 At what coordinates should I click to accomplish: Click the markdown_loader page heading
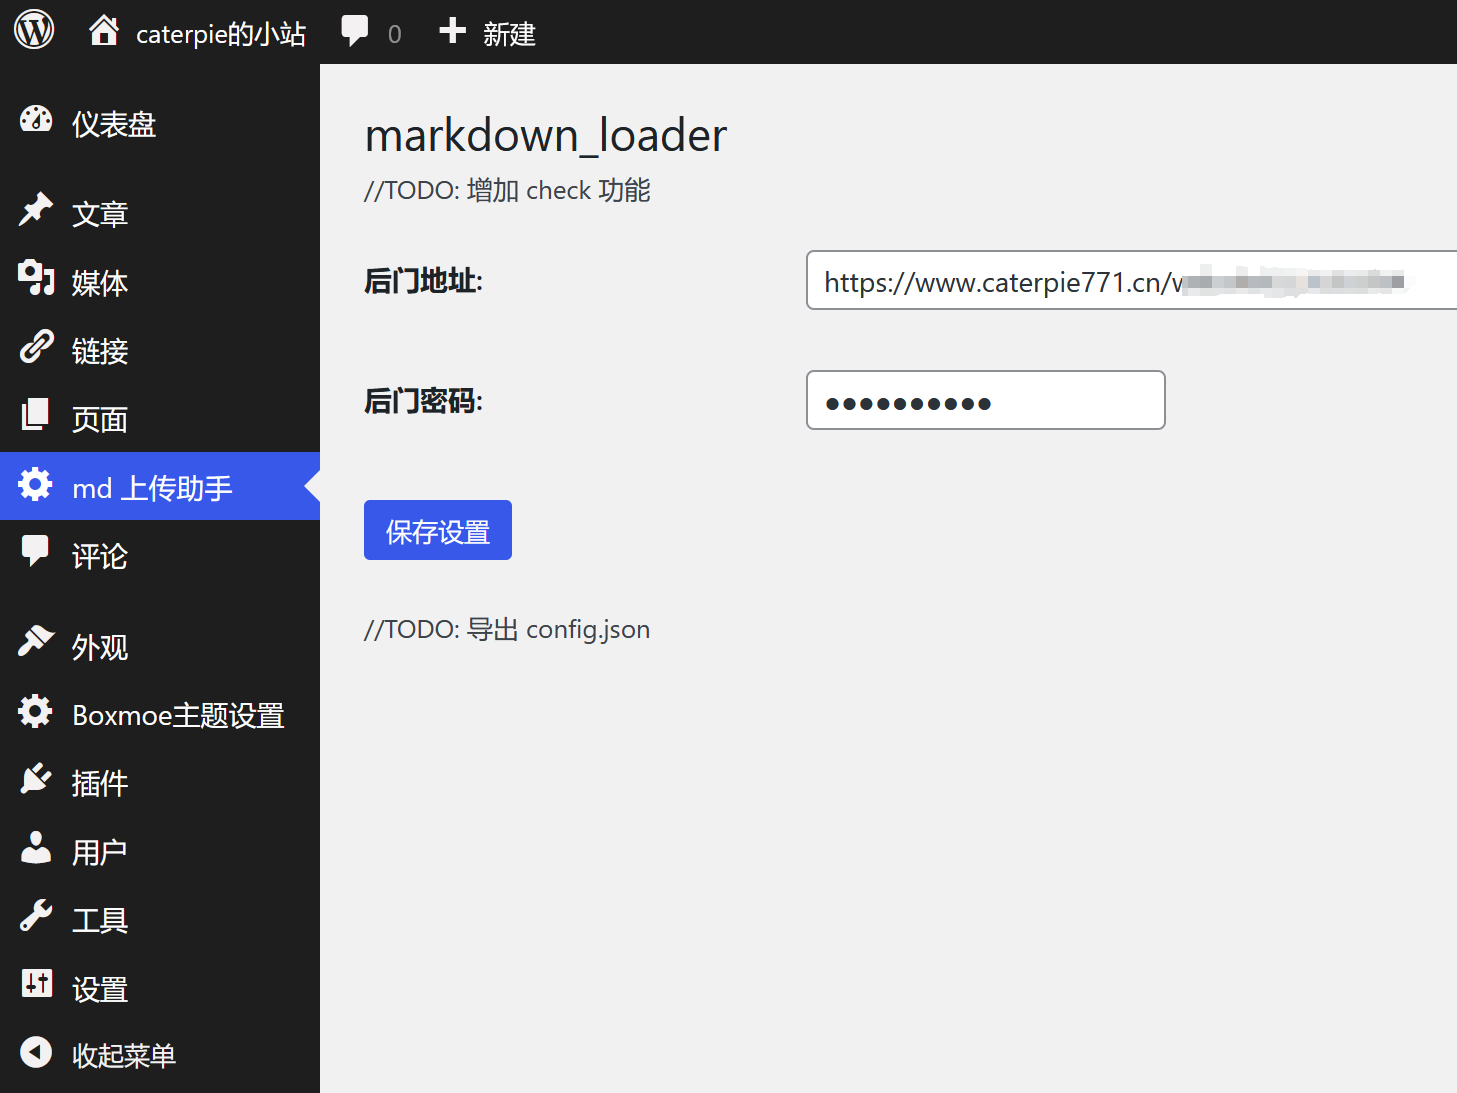click(x=546, y=136)
